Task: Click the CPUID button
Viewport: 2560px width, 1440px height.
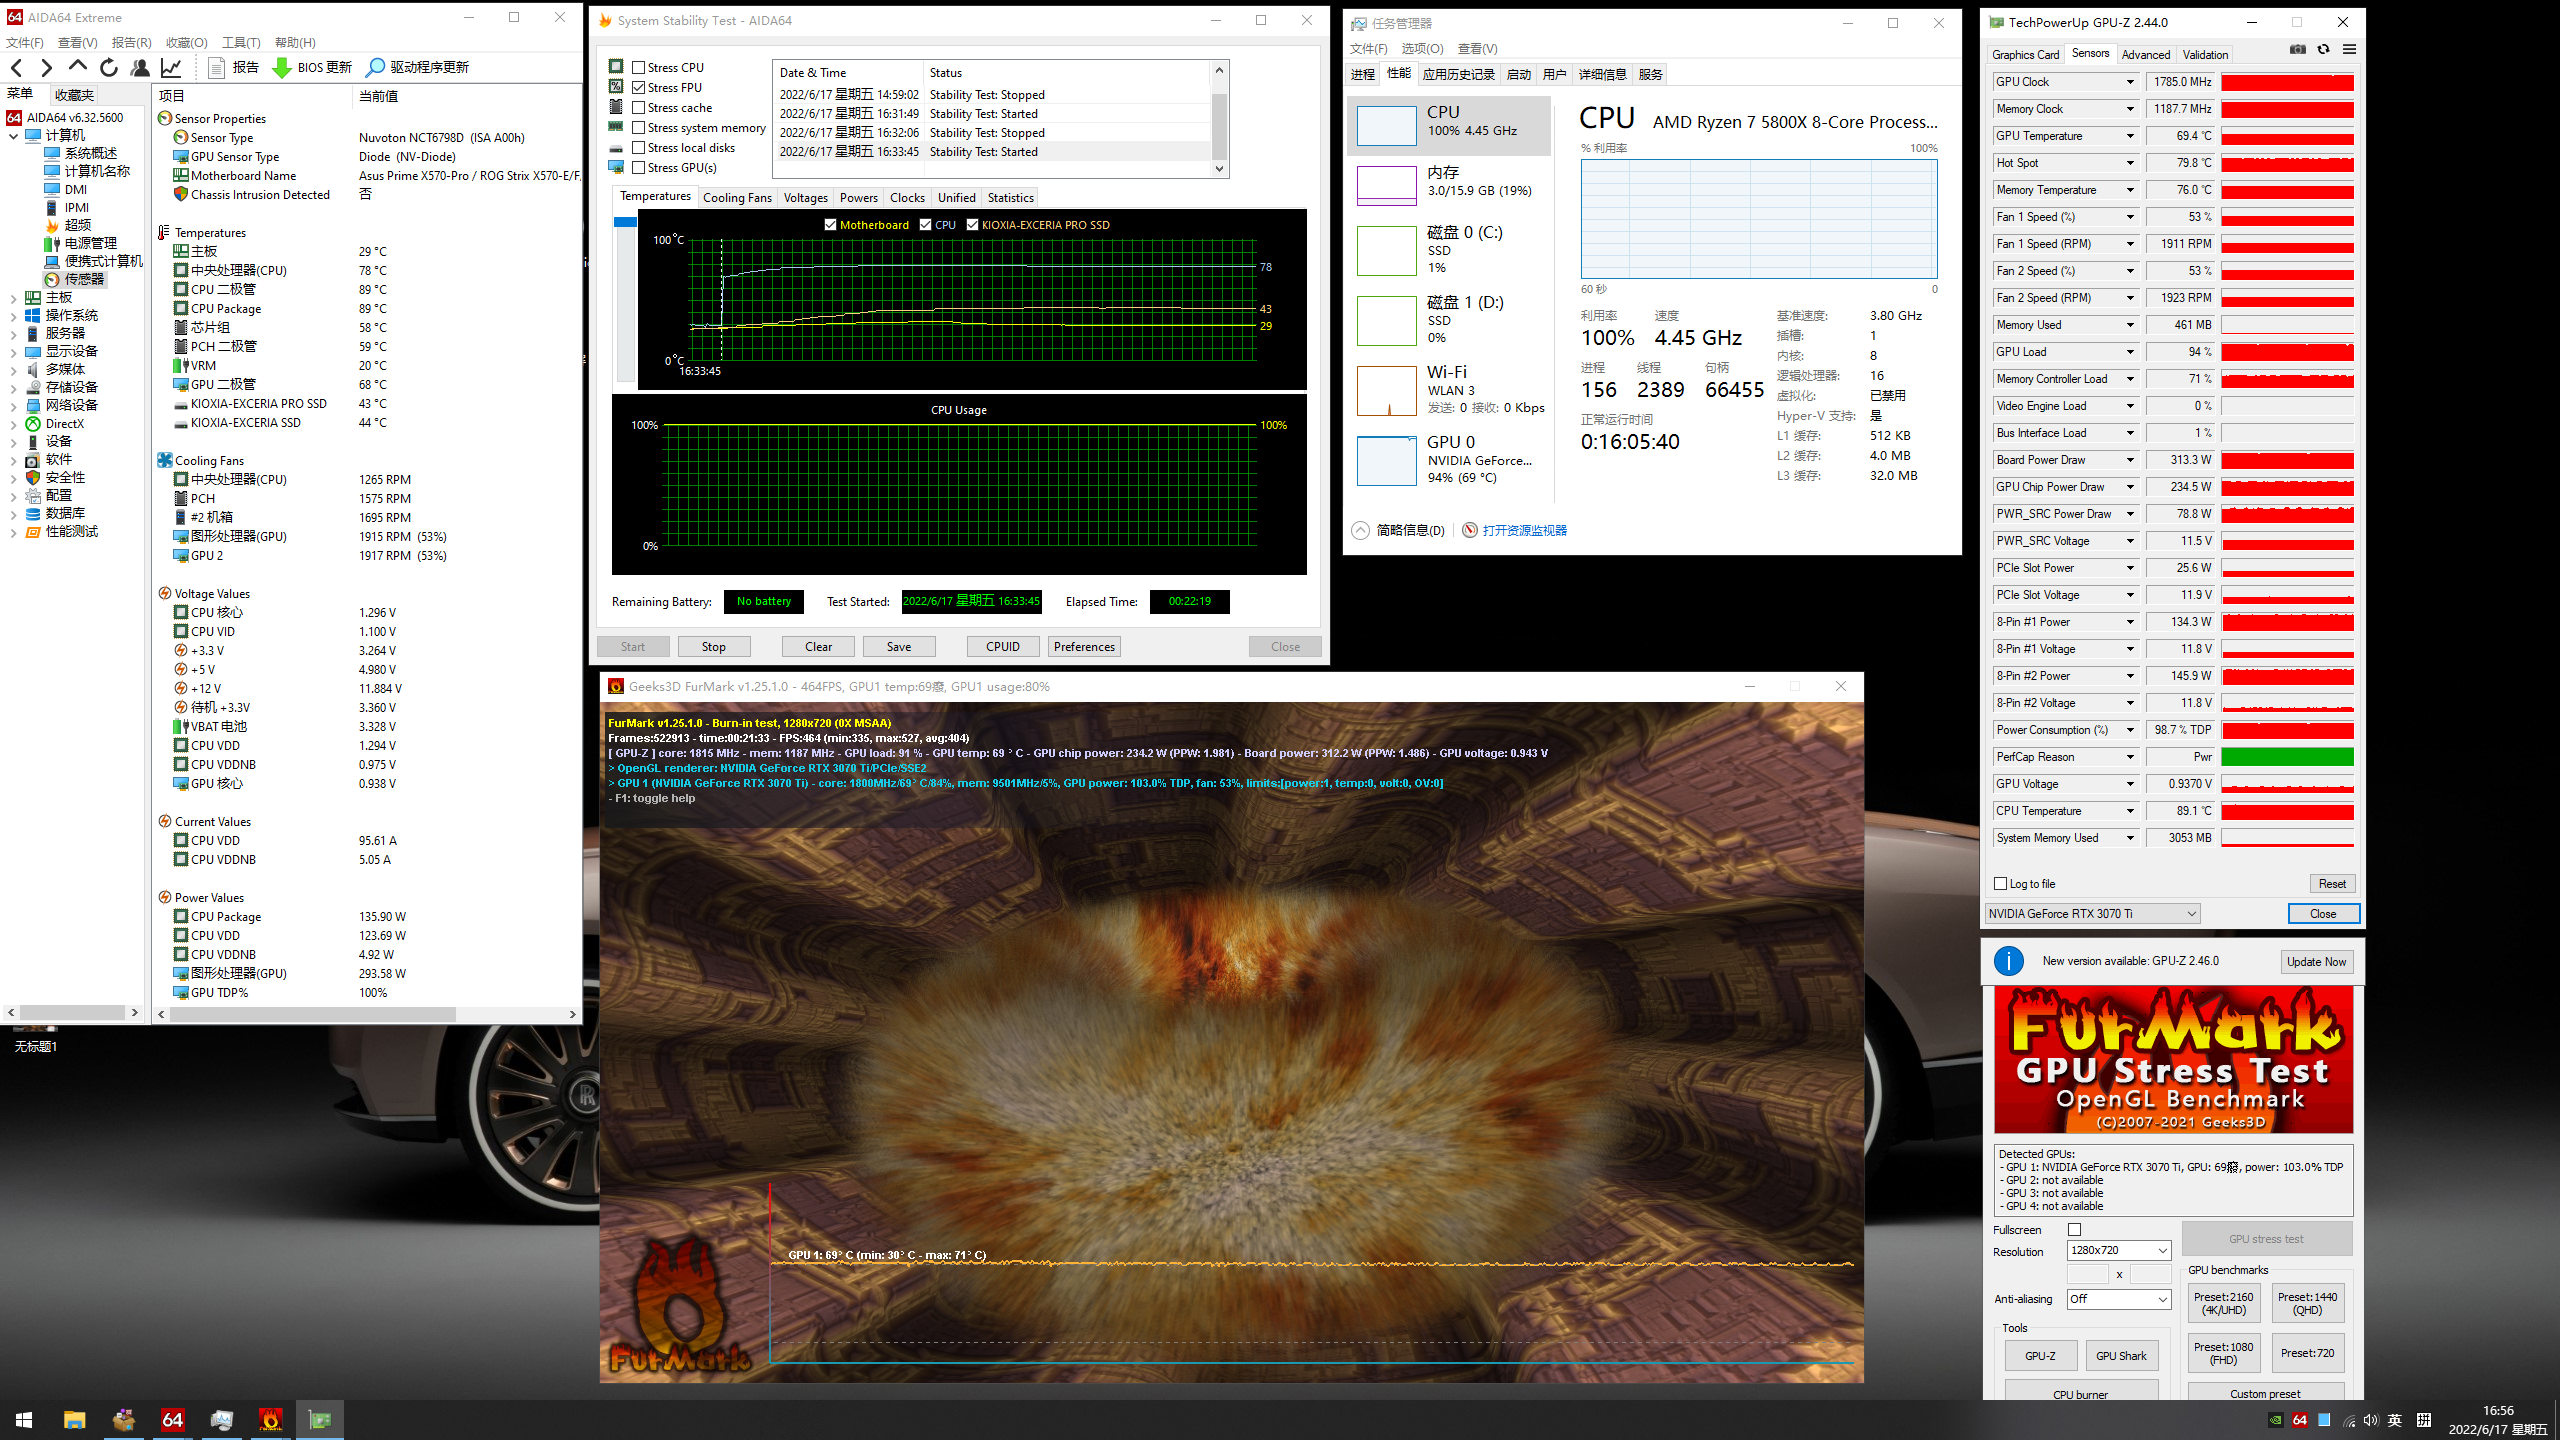Action: coord(1003,646)
